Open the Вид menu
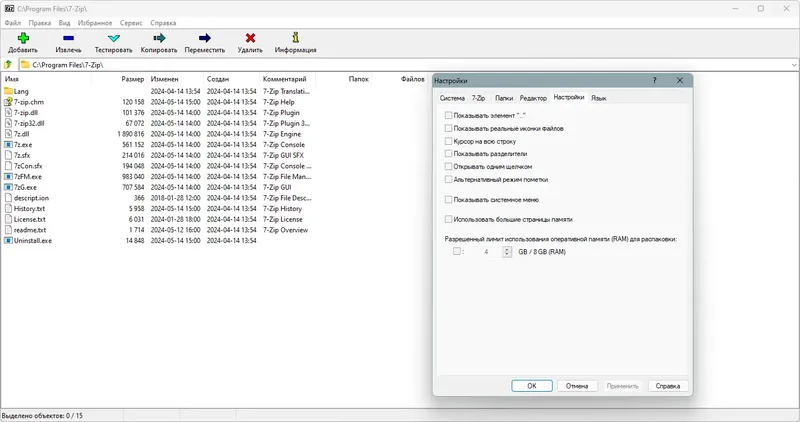The height and width of the screenshot is (422, 800). click(x=64, y=23)
